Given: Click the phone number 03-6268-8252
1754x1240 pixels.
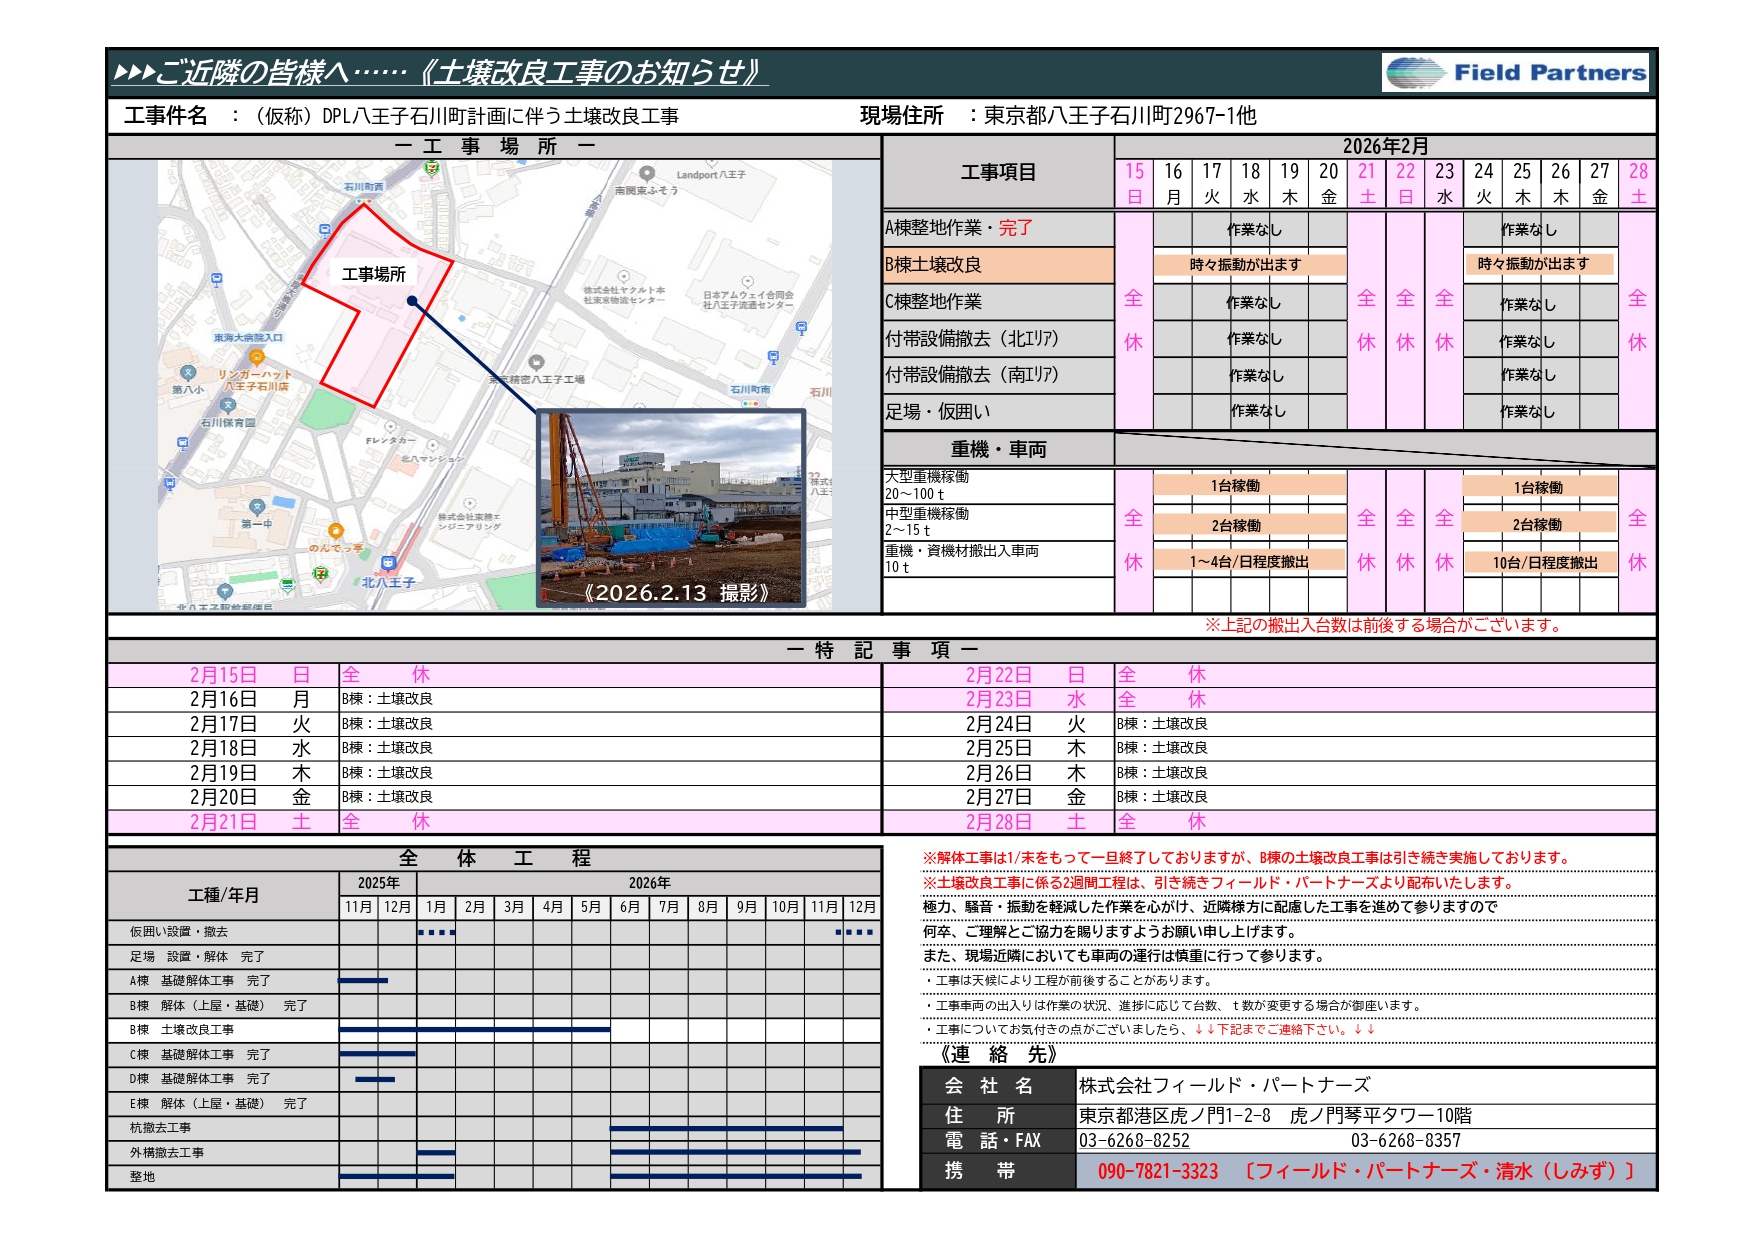Looking at the screenshot, I should pyautogui.click(x=1134, y=1141).
